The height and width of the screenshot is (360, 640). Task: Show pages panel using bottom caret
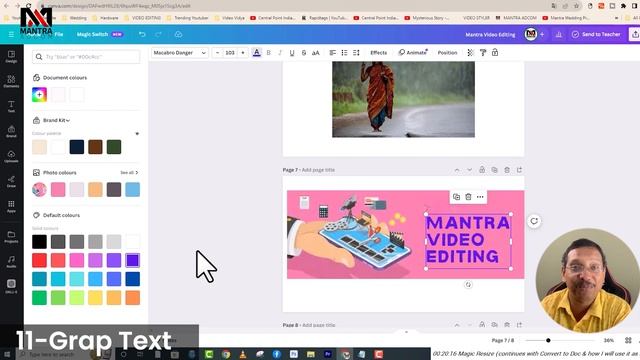(x=406, y=332)
